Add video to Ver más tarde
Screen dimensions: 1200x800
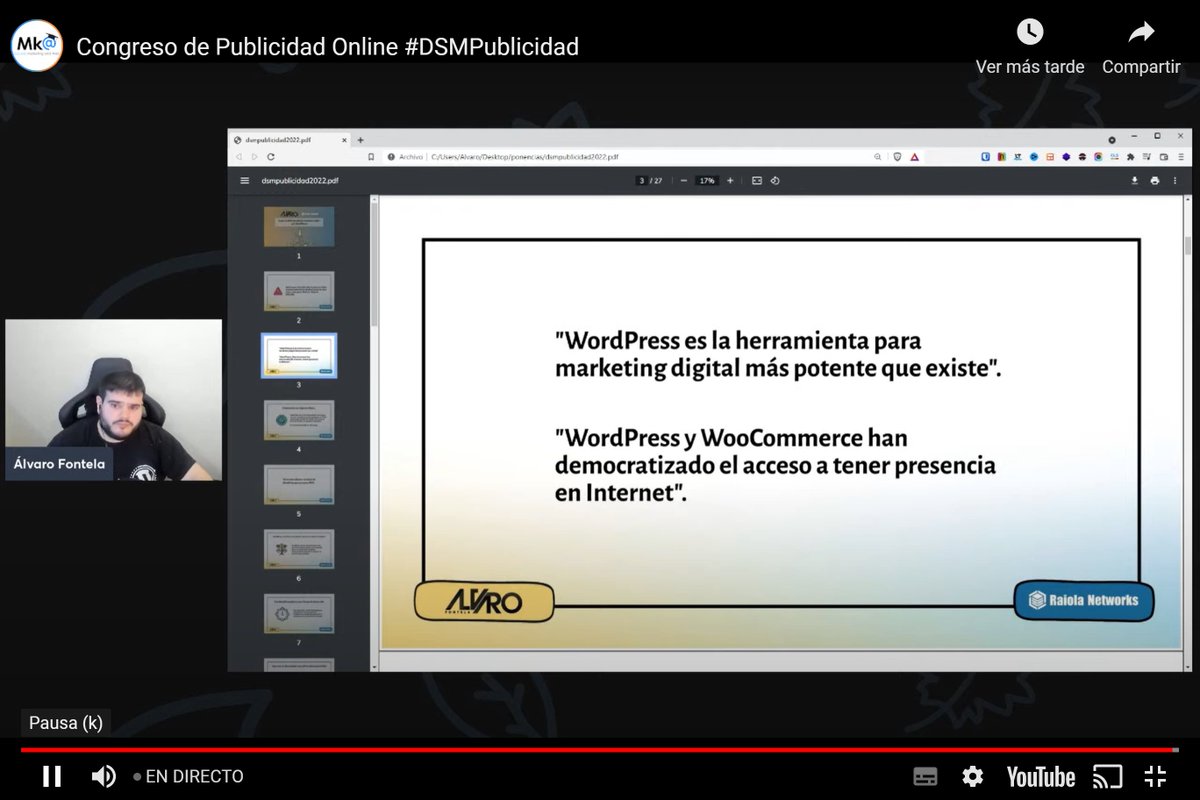pyautogui.click(x=1030, y=46)
